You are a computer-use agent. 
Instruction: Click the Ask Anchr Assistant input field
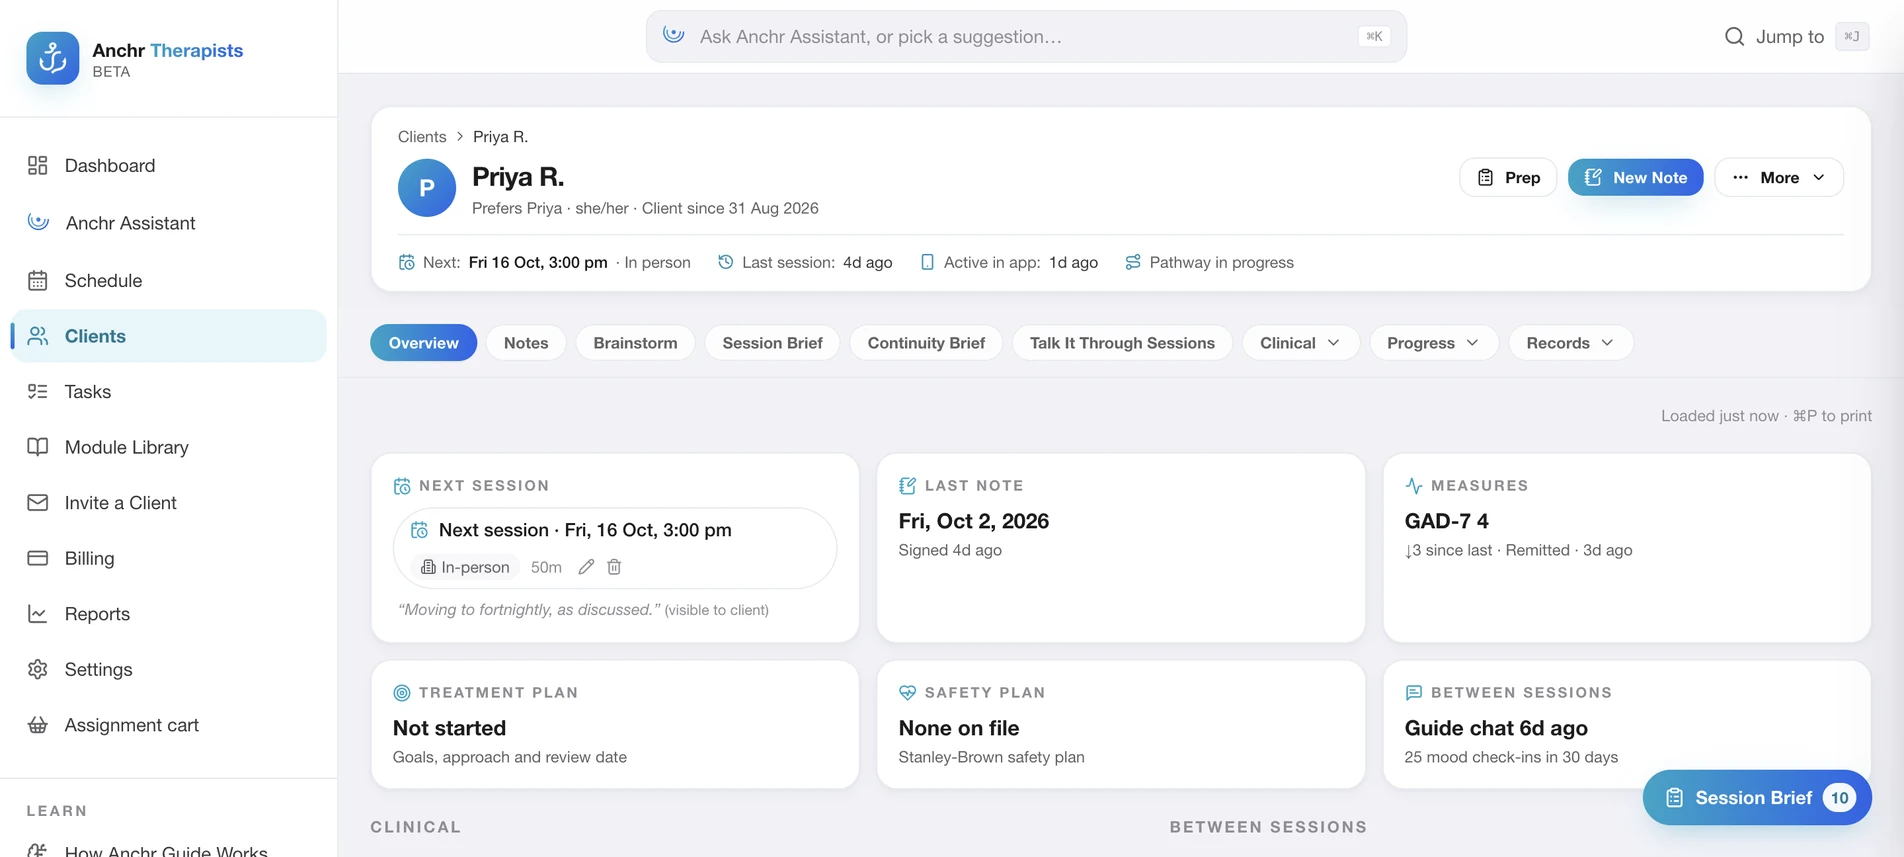click(1026, 37)
